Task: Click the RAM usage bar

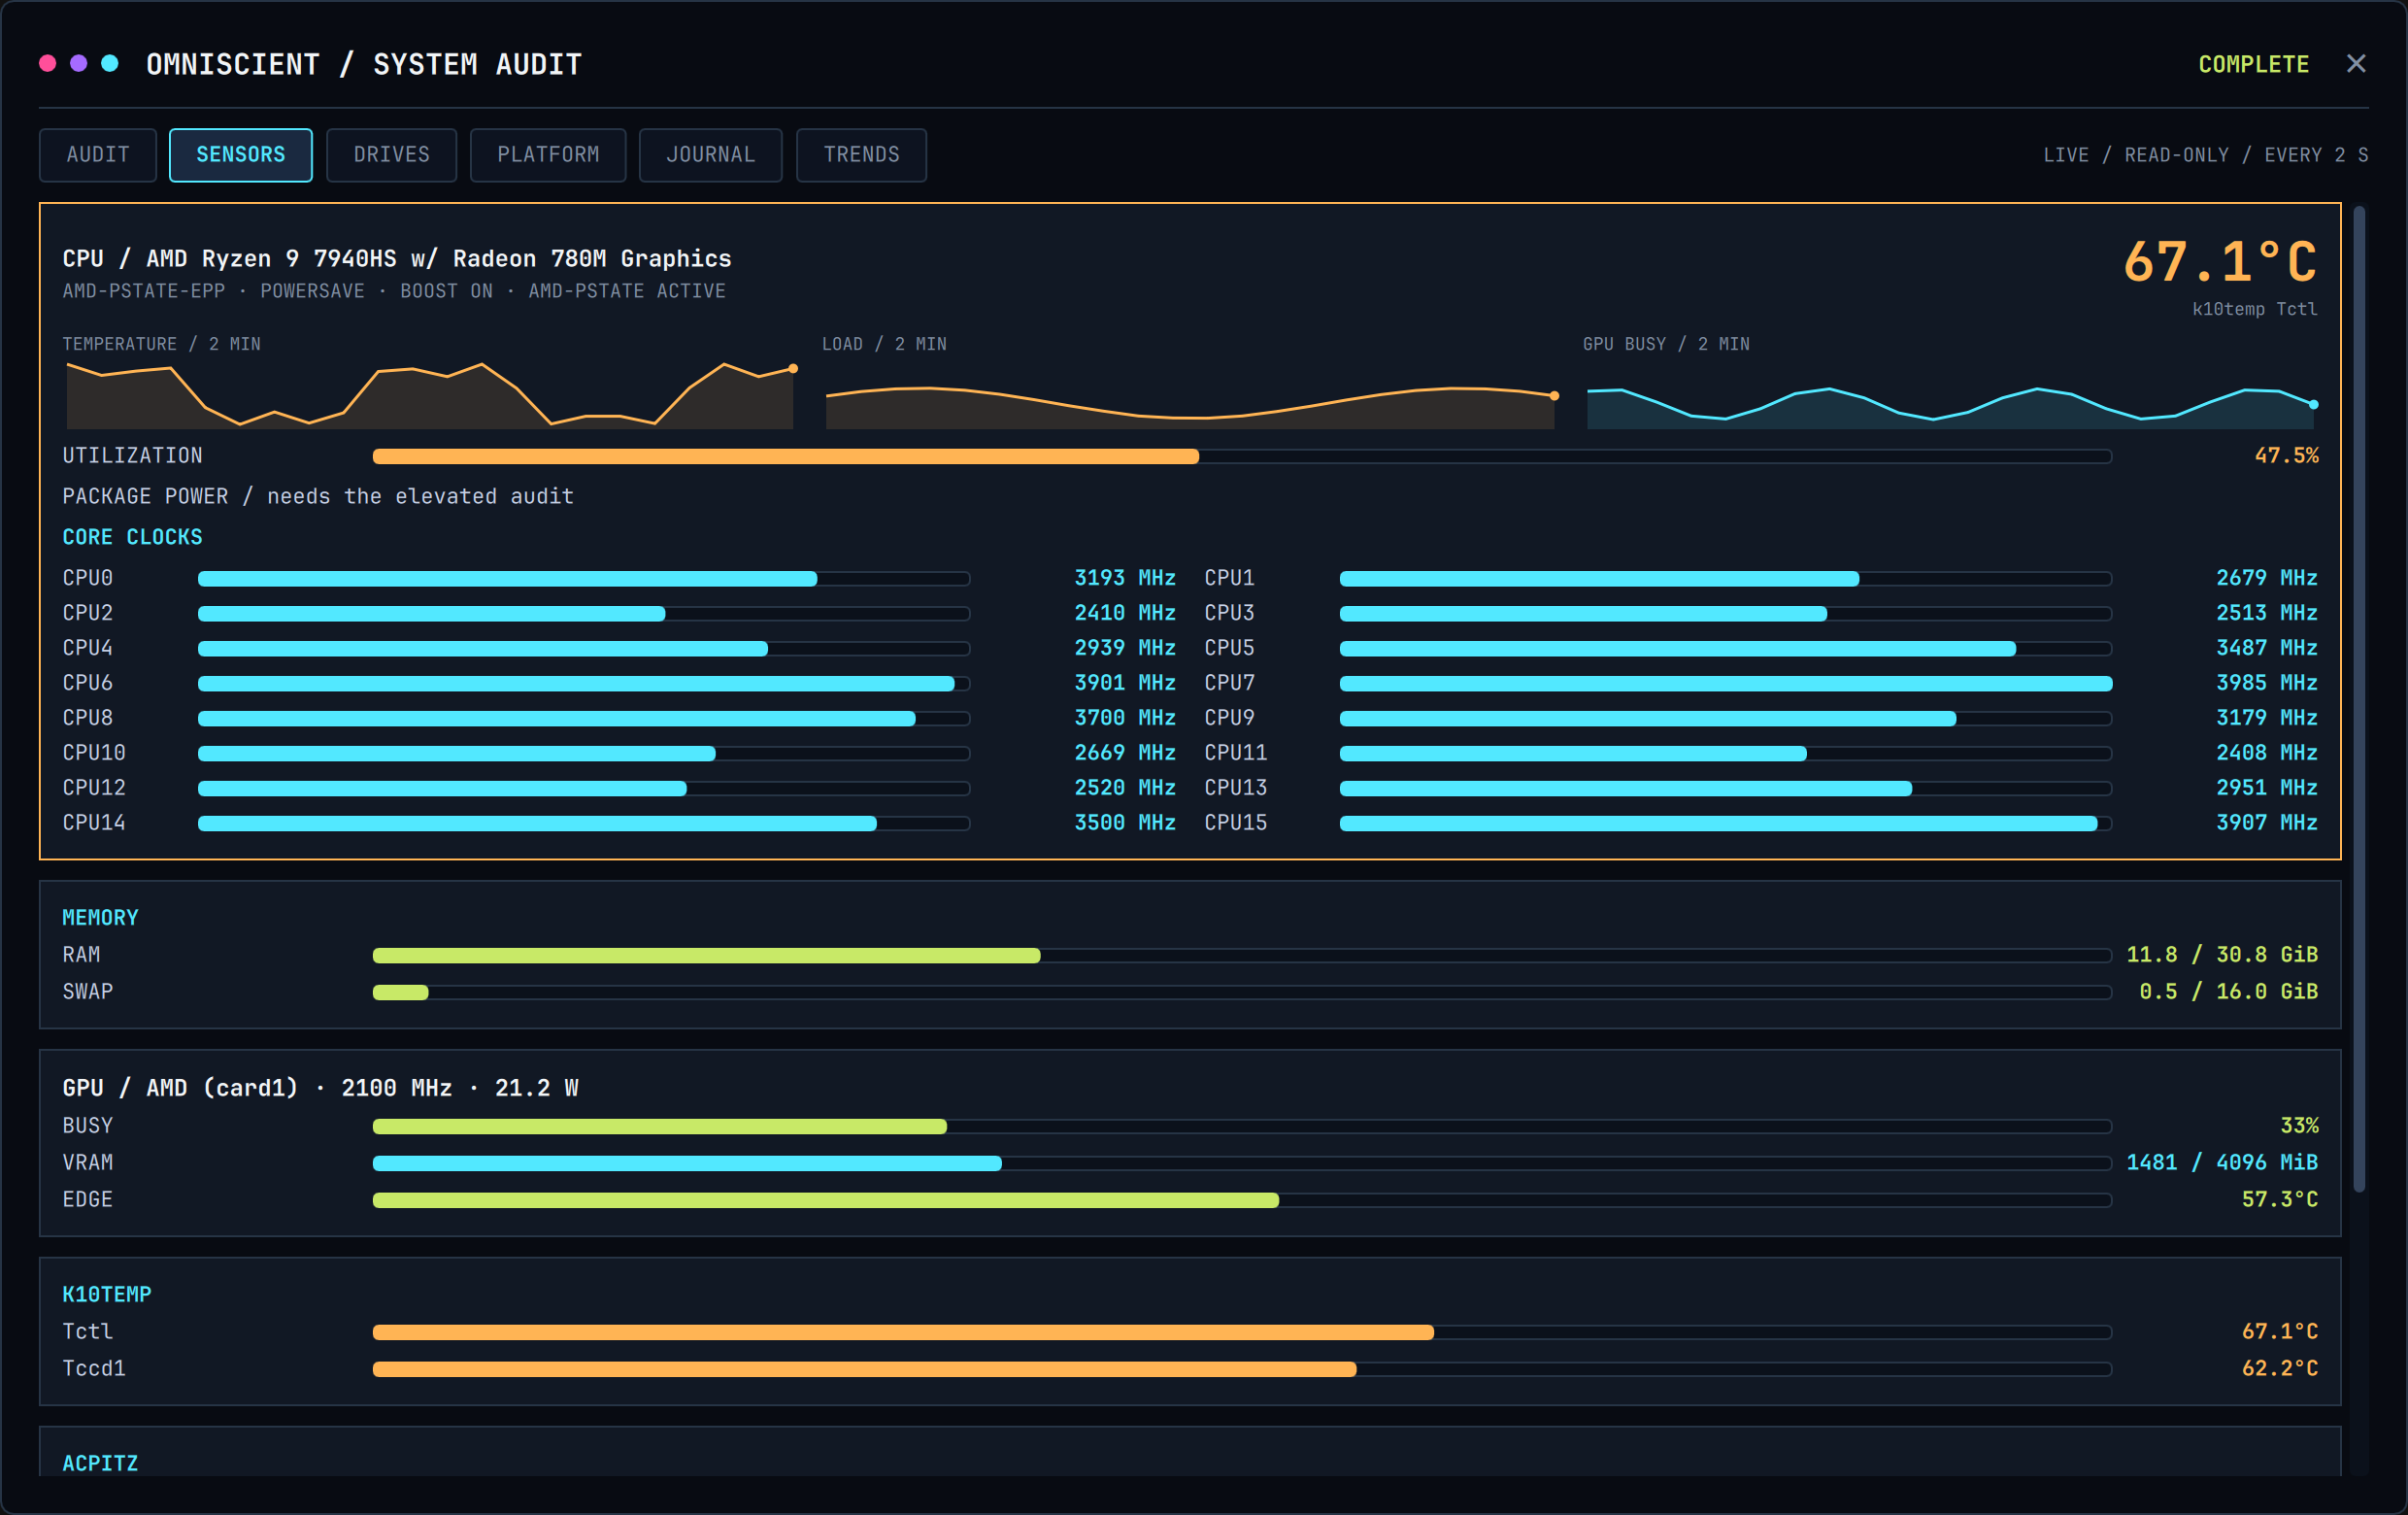Action: tap(1242, 956)
